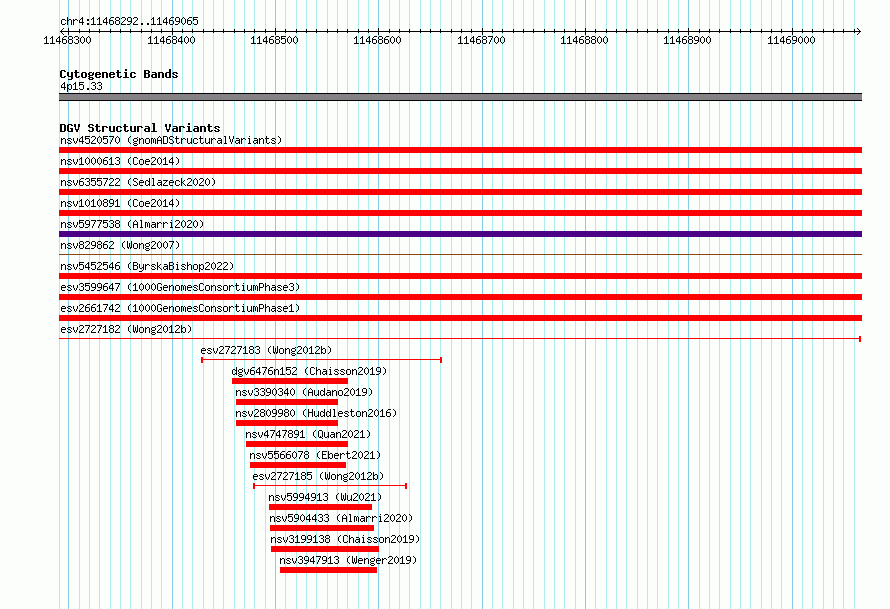
Task: Open nsv5566078 (Ebert2021) variant label
Action: tap(315, 455)
